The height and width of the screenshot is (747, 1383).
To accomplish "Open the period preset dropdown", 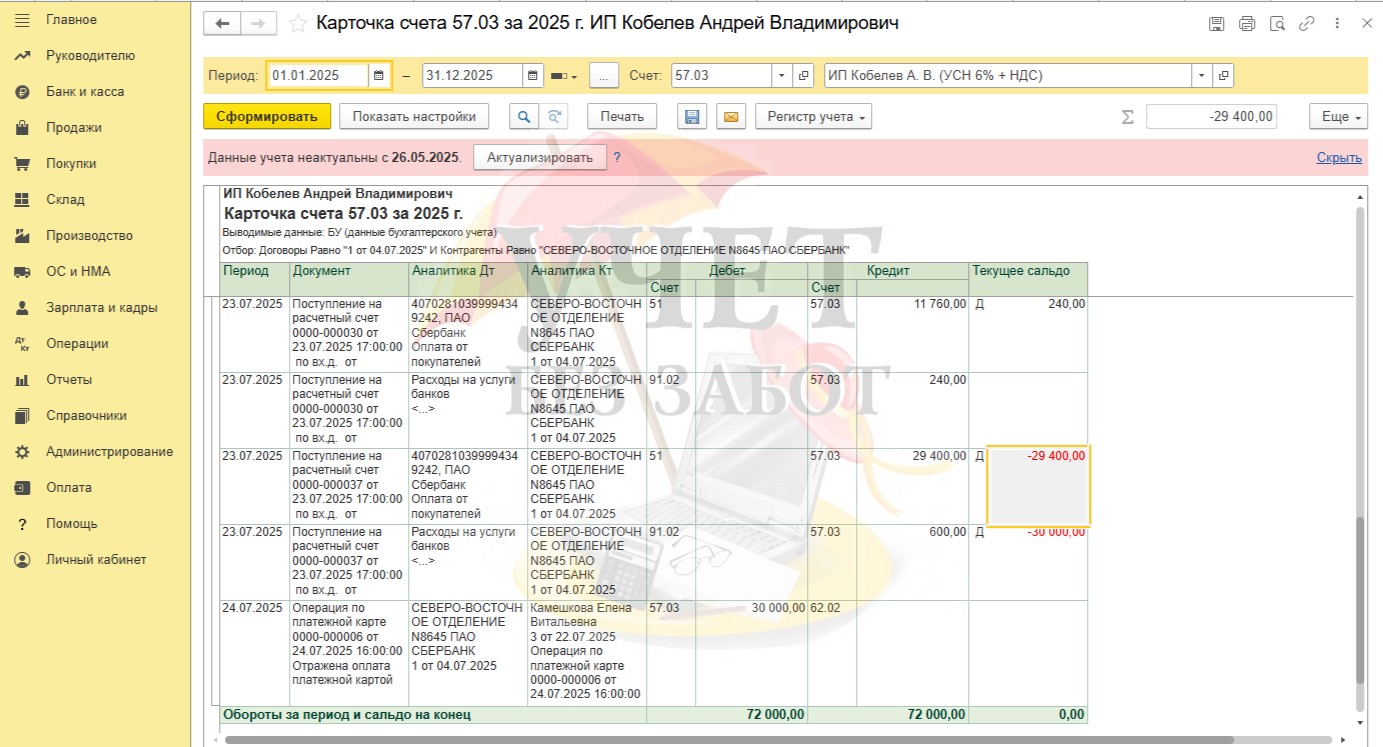I will (564, 76).
